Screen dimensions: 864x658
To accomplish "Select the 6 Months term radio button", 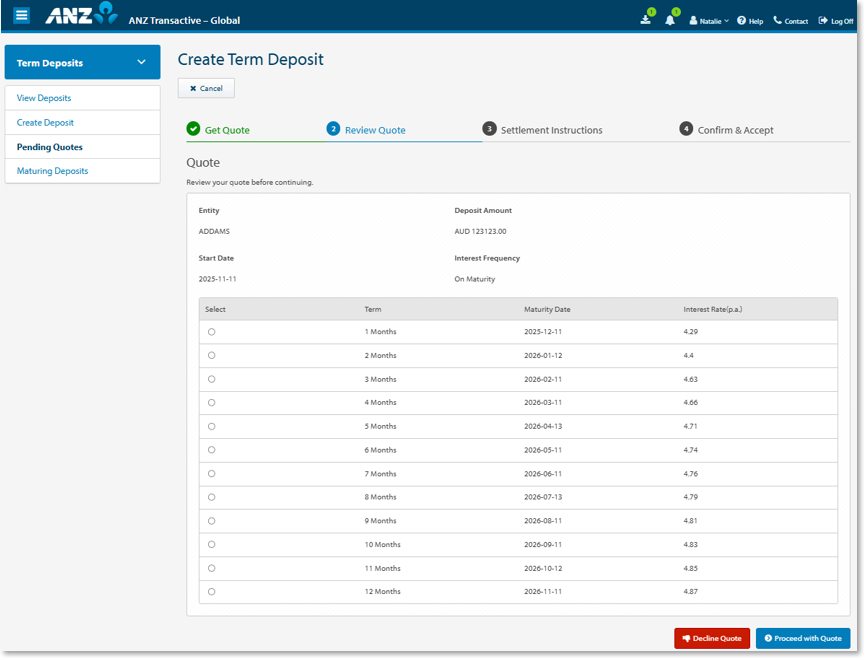I will 211,450.
